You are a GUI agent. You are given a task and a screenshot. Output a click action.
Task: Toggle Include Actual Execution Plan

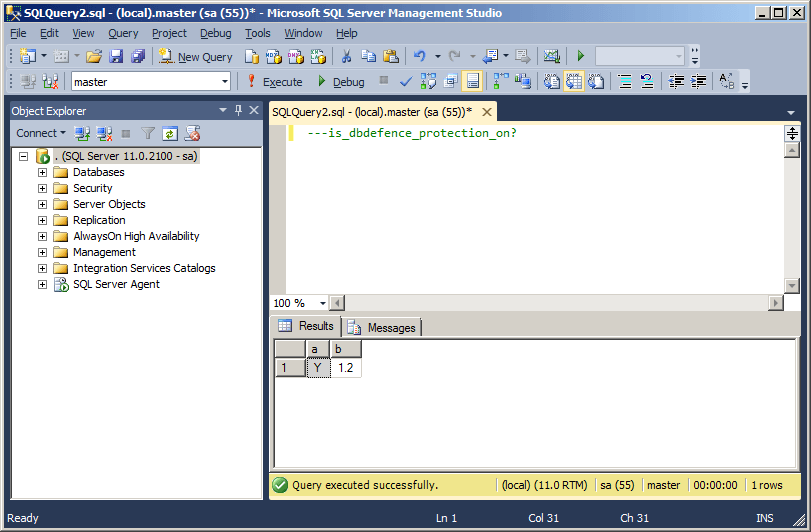click(x=500, y=82)
